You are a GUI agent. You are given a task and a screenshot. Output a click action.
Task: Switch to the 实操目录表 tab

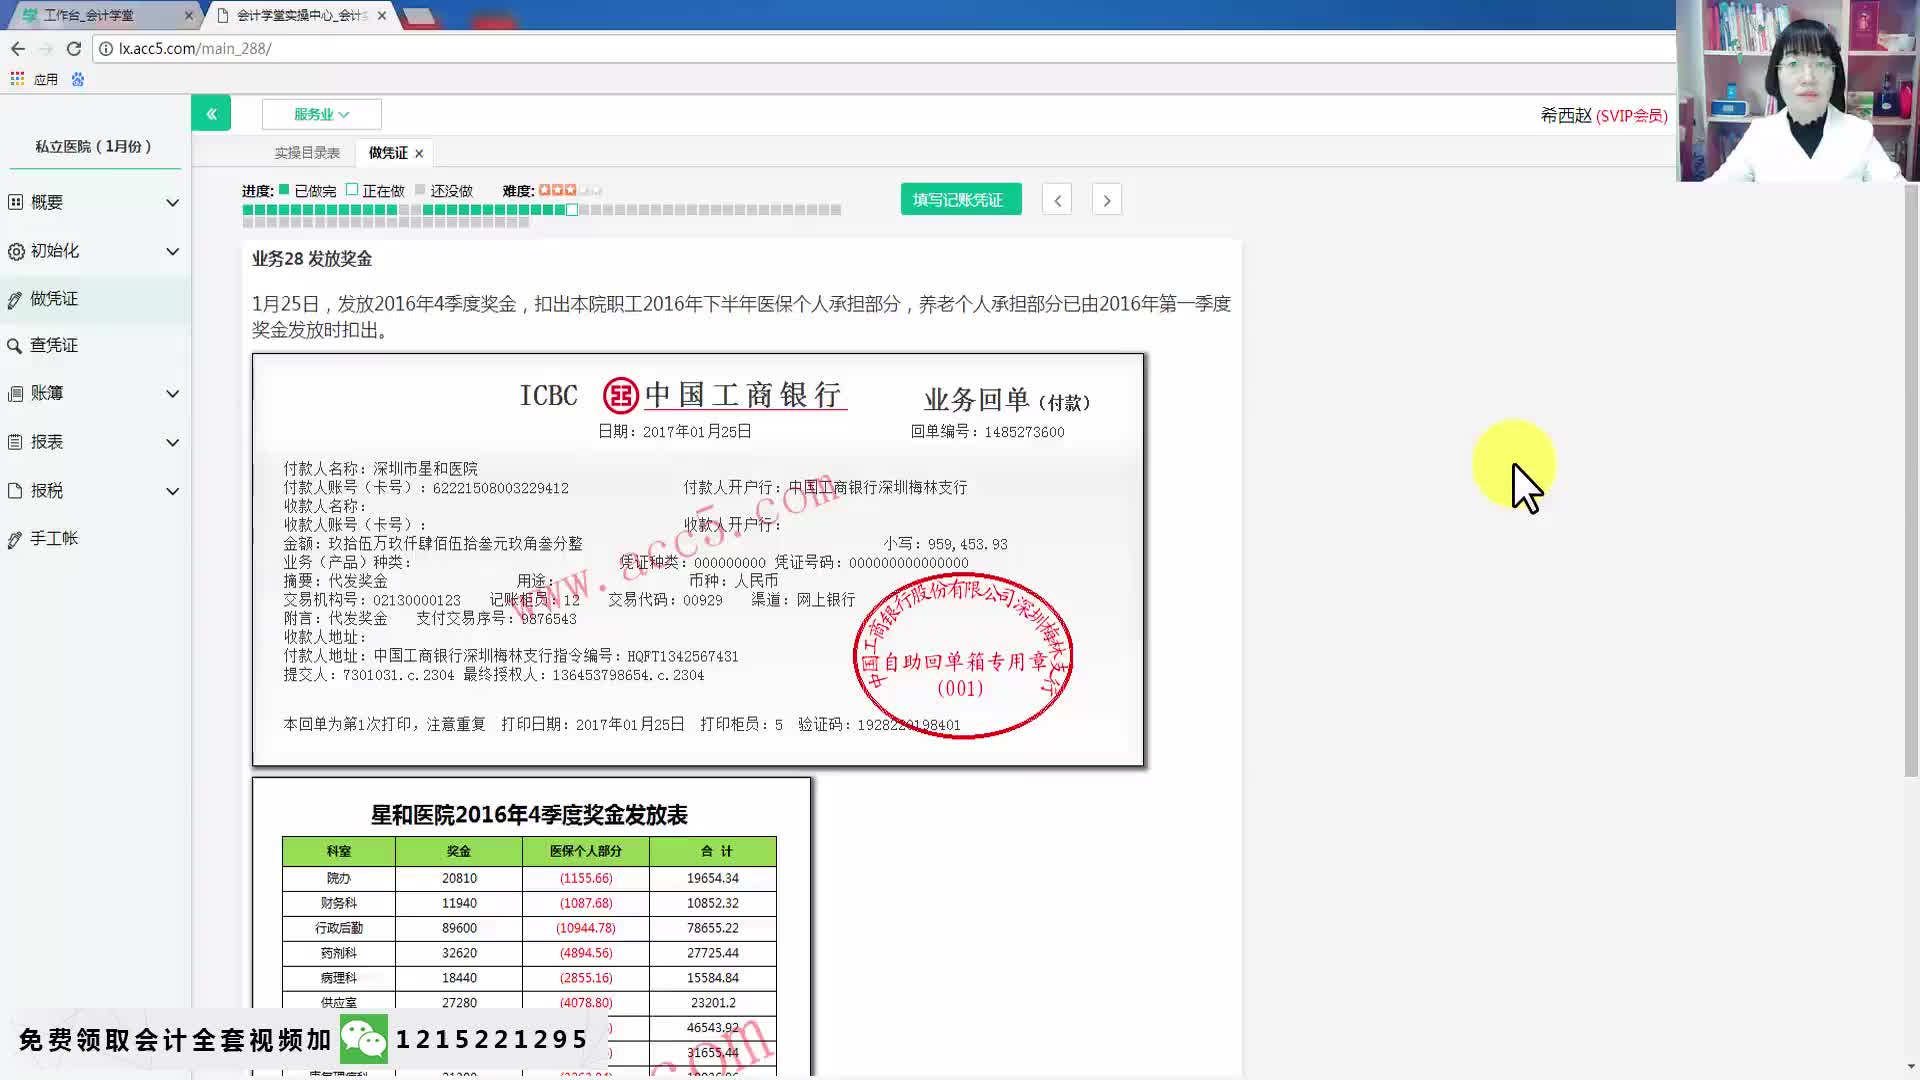[308, 152]
